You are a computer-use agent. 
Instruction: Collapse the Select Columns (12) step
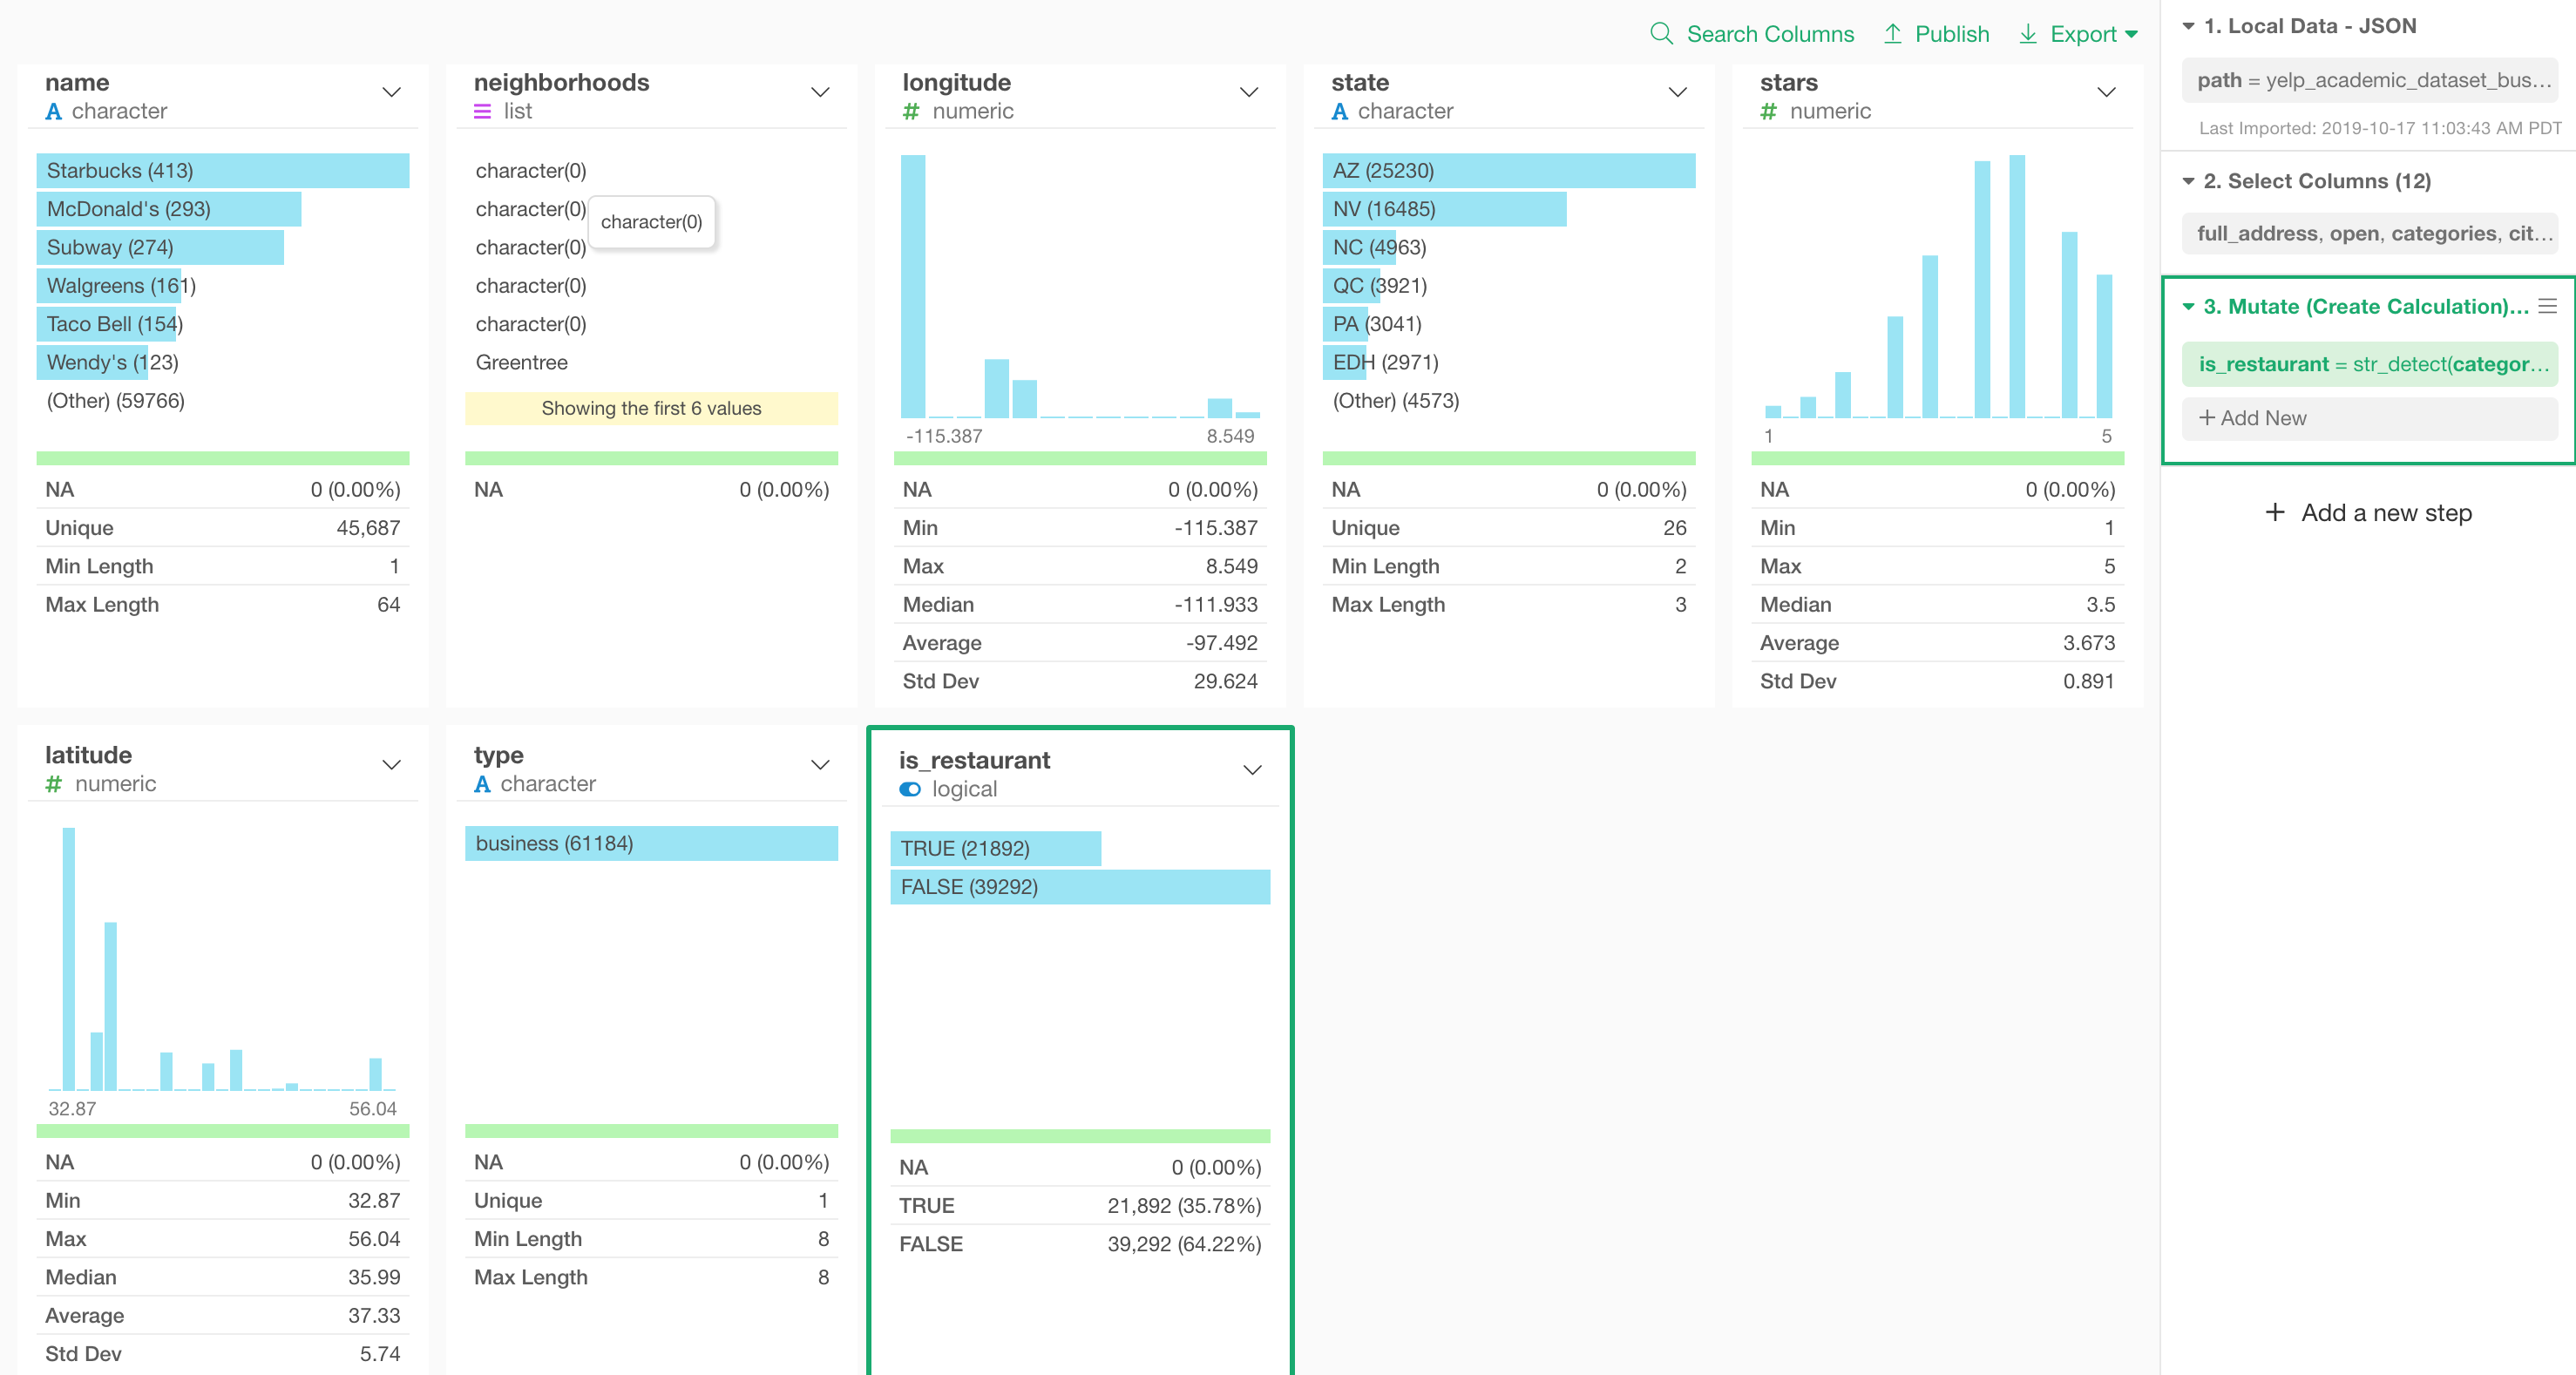pos(2188,181)
